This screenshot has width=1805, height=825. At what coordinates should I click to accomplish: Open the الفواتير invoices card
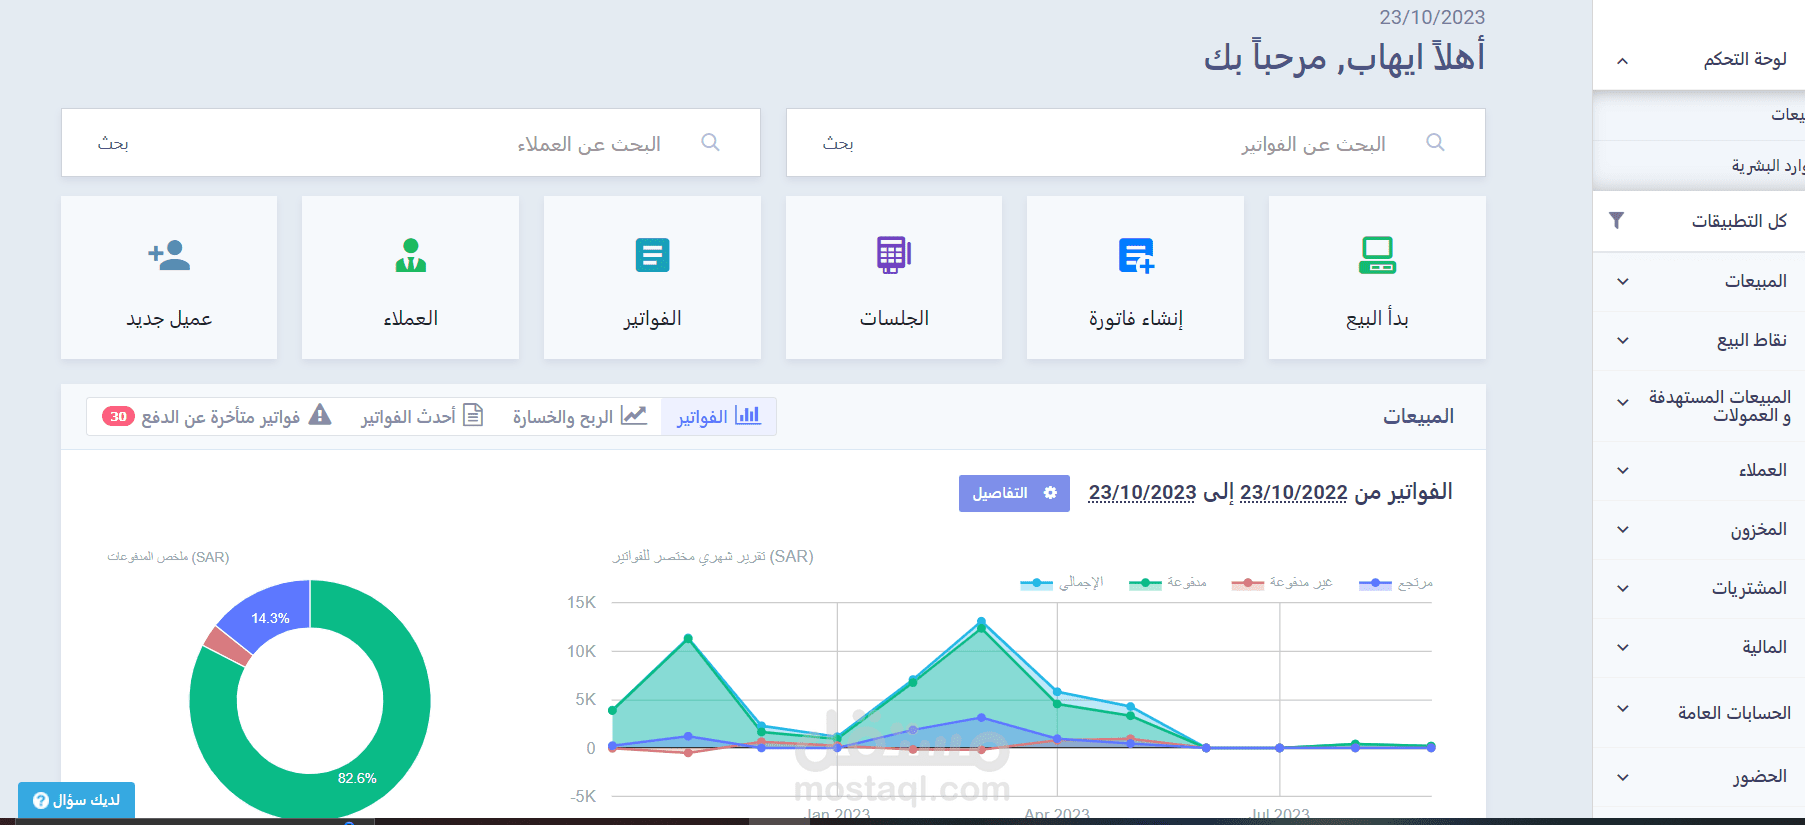pos(652,278)
